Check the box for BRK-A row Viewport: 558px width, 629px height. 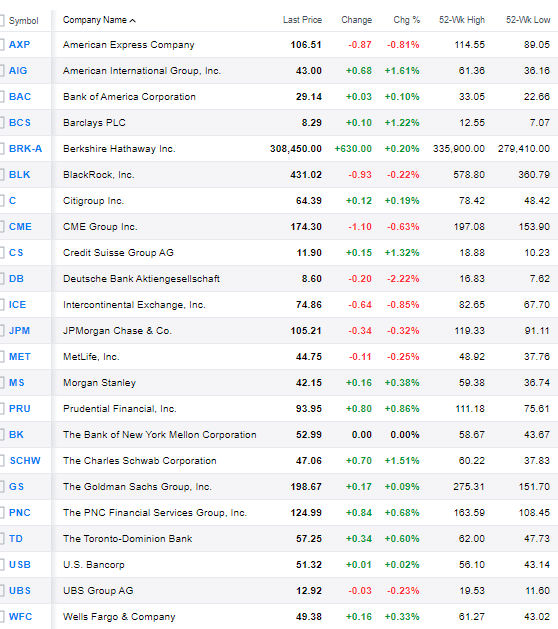coord(2,149)
